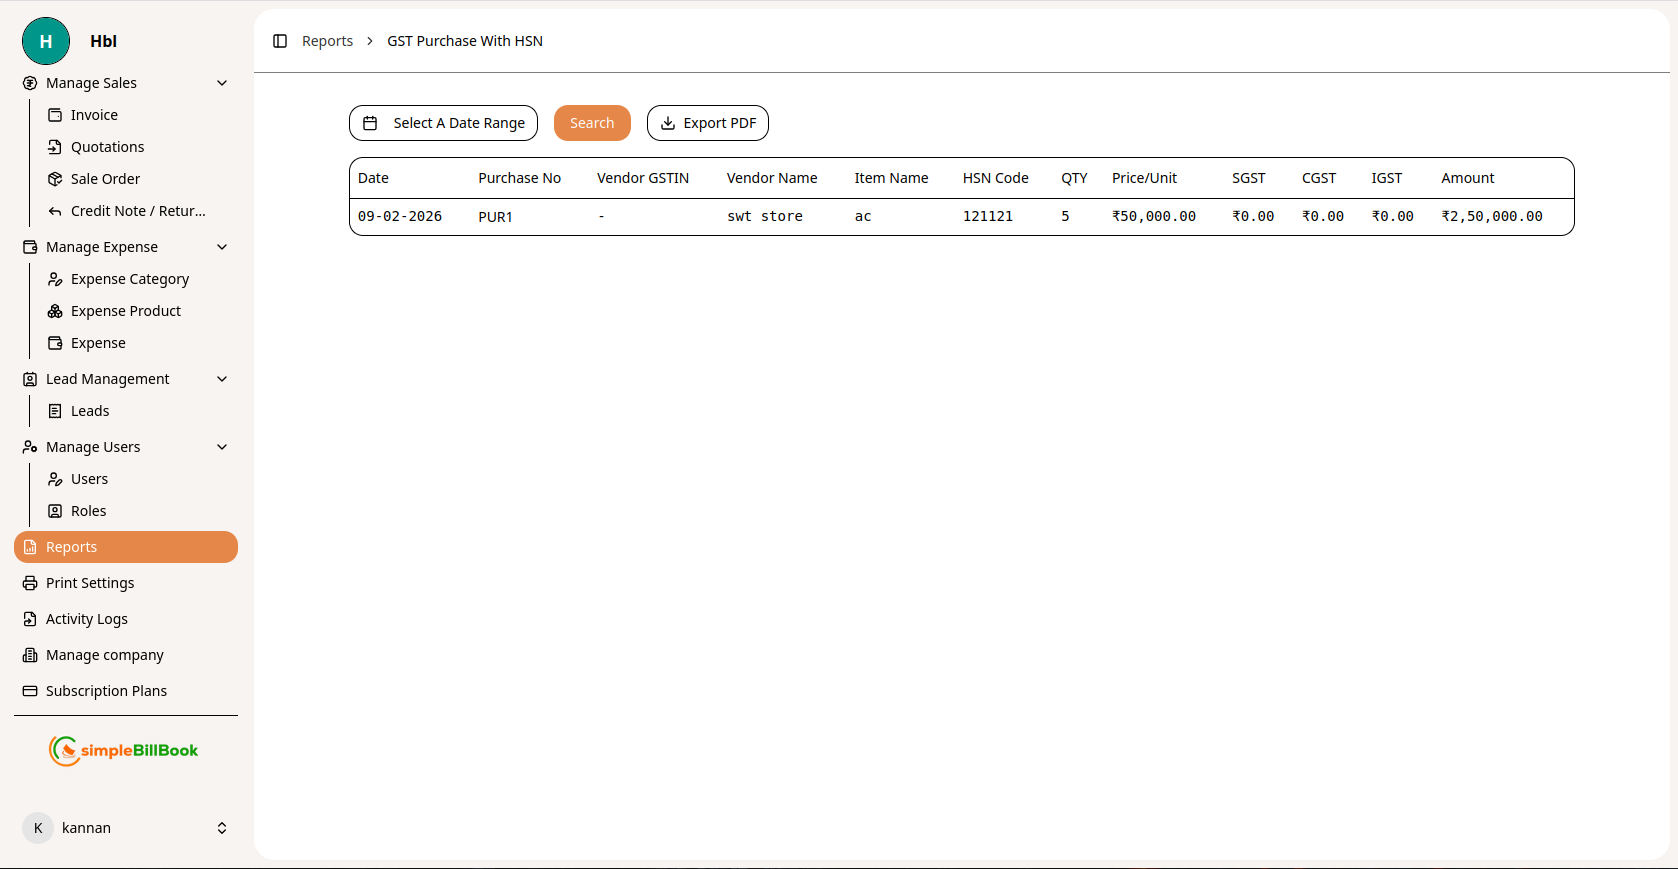Open Quotations in the sidebar
Viewport: 1678px width, 869px height.
coord(107,147)
